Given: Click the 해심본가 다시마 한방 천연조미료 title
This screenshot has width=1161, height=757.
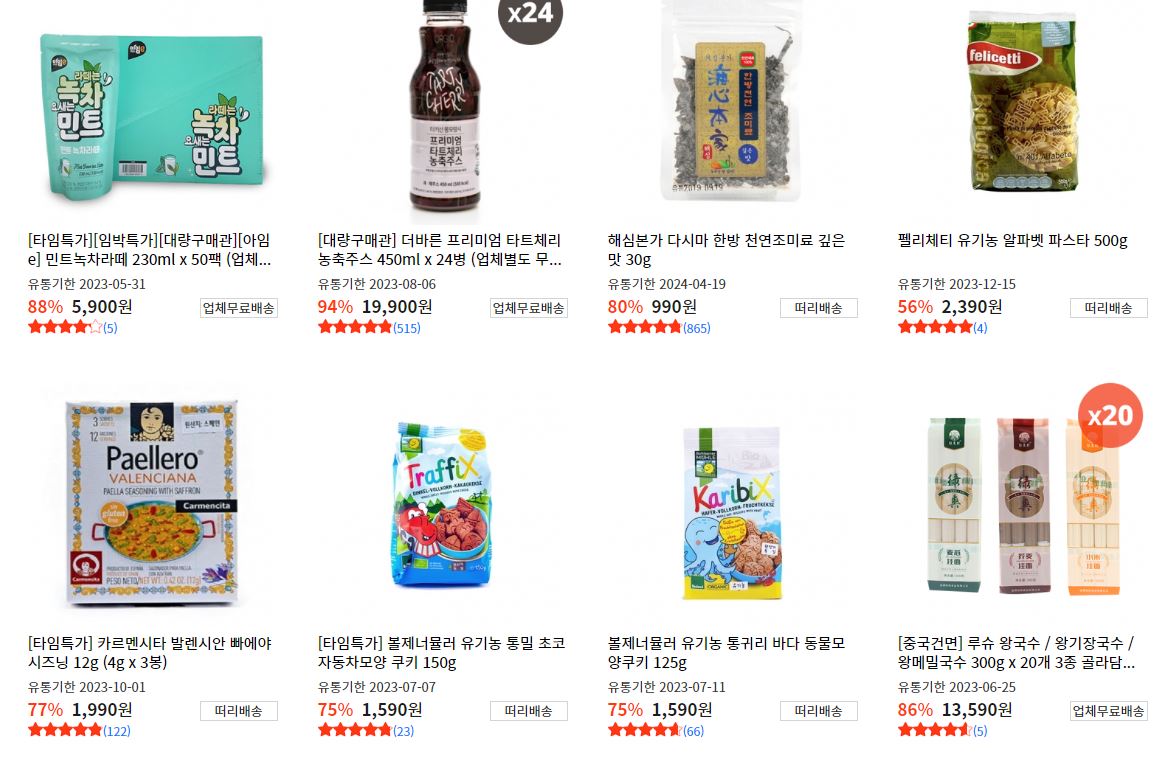Looking at the screenshot, I should coord(726,250).
